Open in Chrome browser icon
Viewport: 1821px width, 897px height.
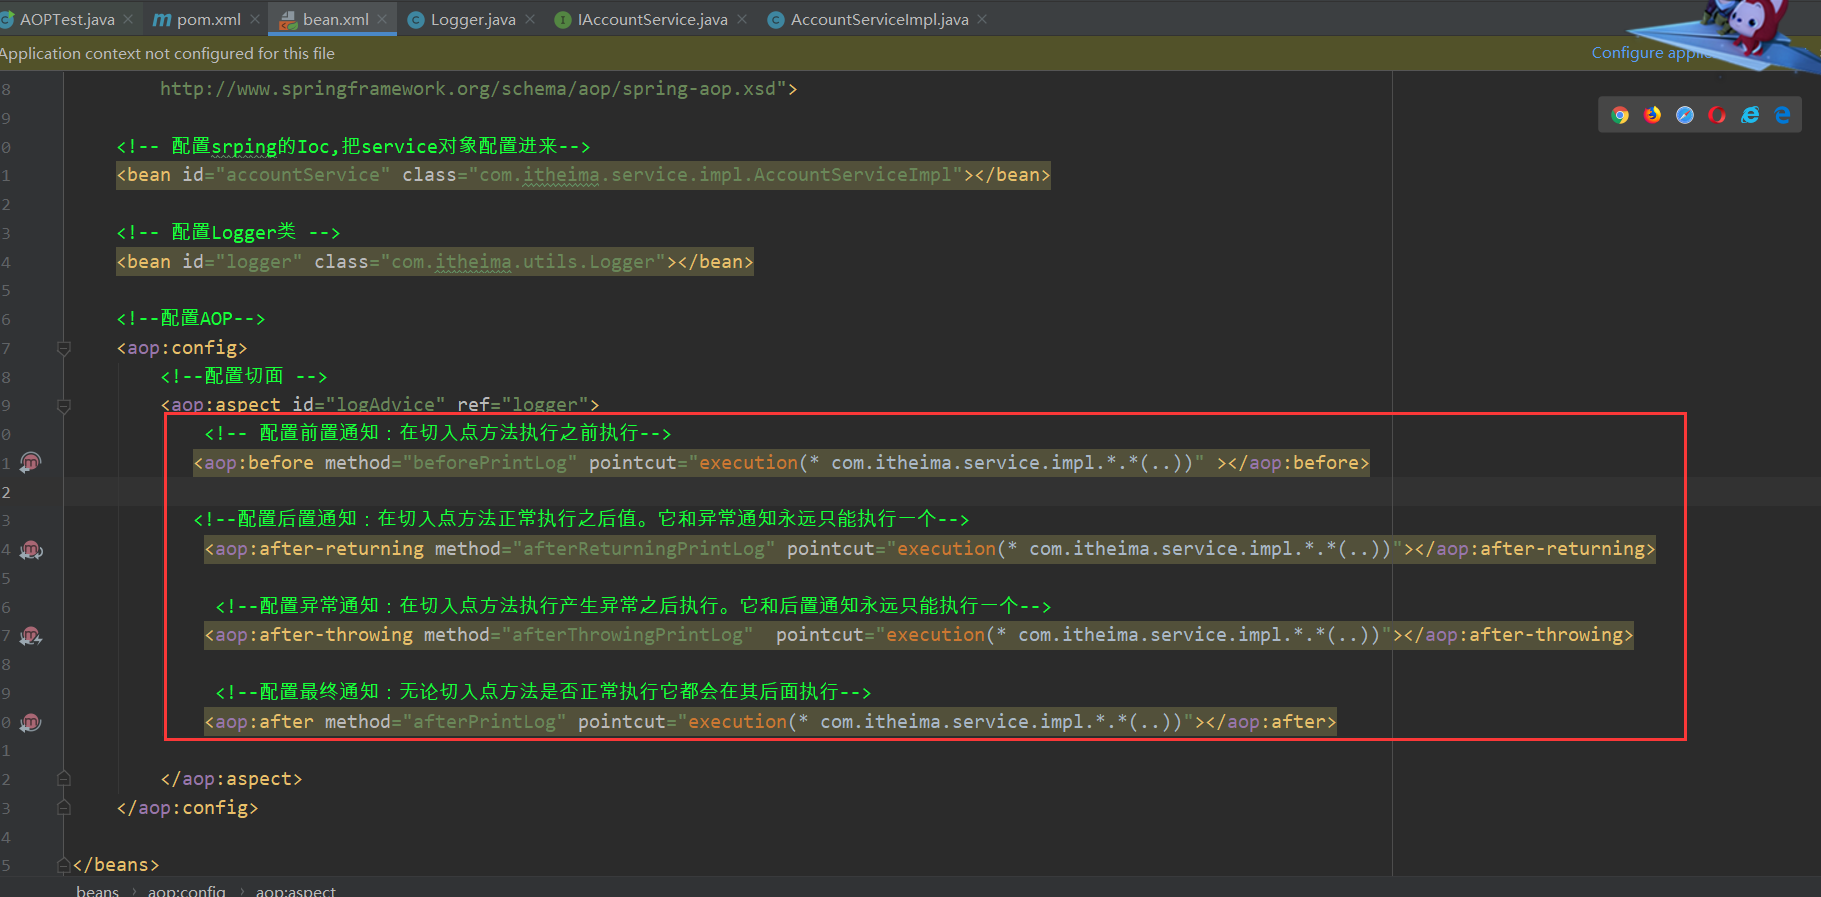[x=1620, y=115]
